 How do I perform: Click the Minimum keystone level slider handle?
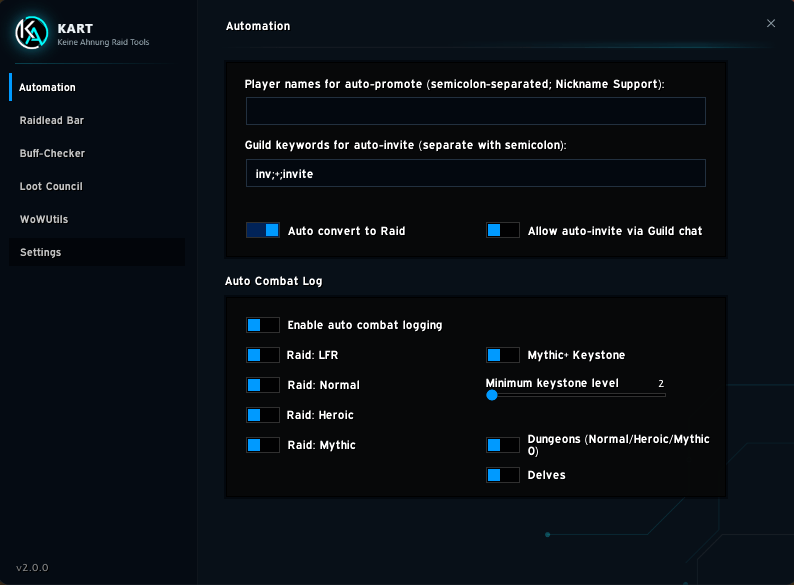(x=492, y=395)
